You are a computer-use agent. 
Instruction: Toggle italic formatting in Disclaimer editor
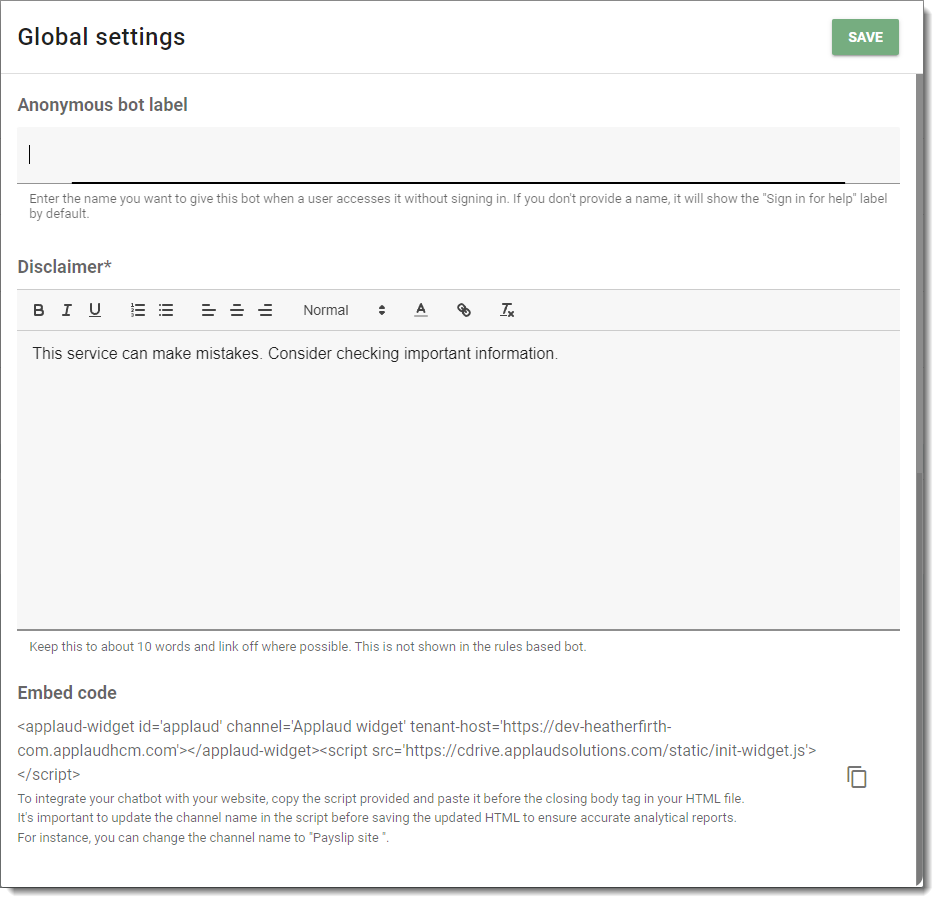(x=66, y=311)
